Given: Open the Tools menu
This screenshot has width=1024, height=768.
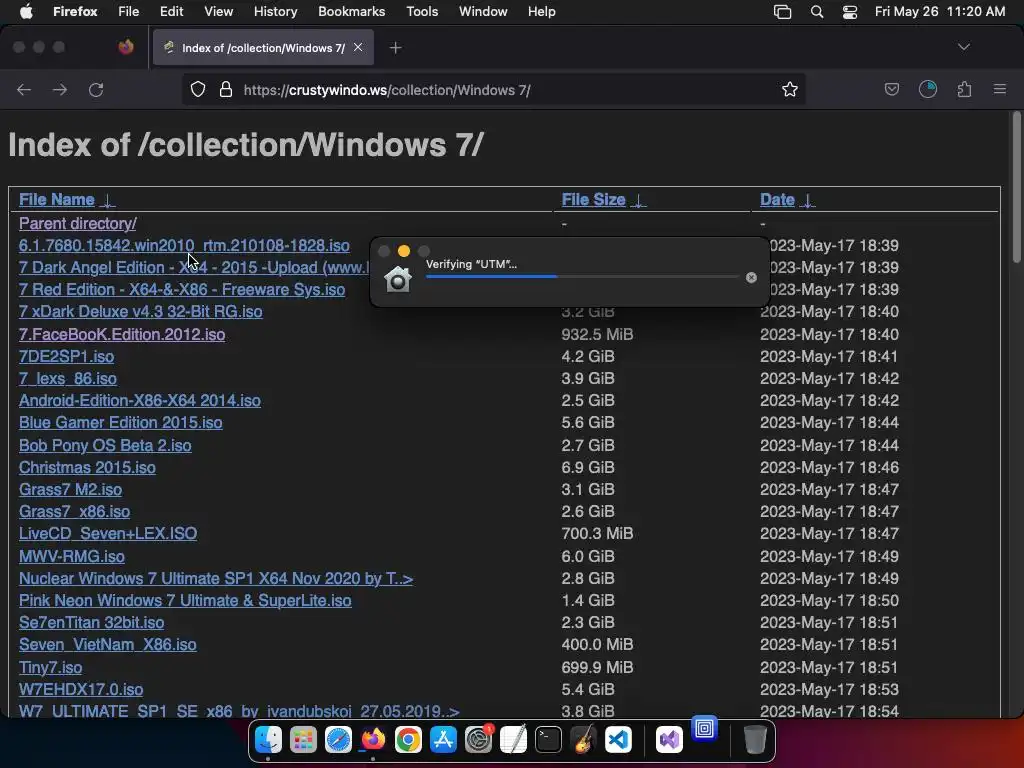Looking at the screenshot, I should tap(422, 12).
